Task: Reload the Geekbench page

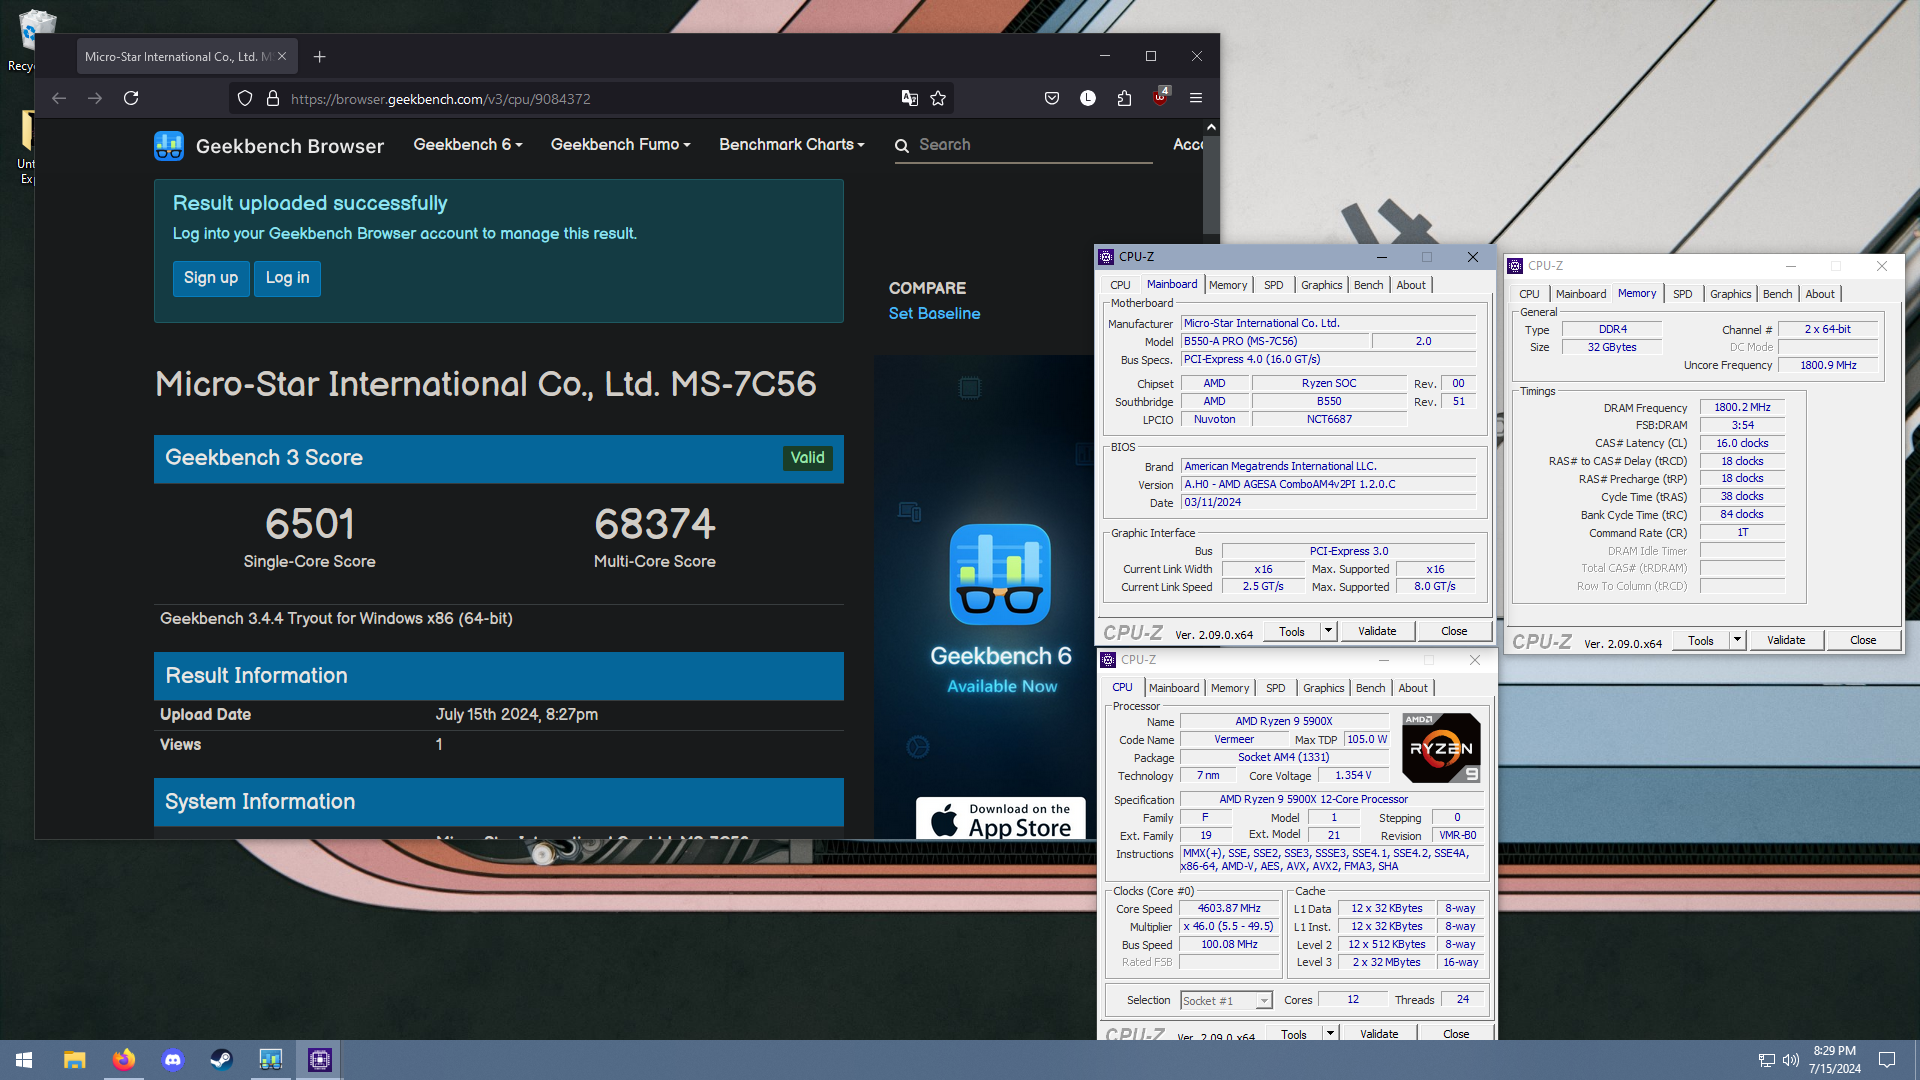Action: click(x=131, y=98)
